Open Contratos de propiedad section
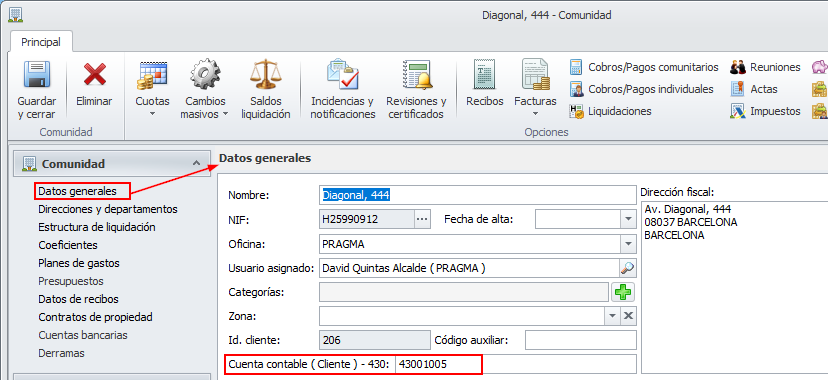 point(95,317)
